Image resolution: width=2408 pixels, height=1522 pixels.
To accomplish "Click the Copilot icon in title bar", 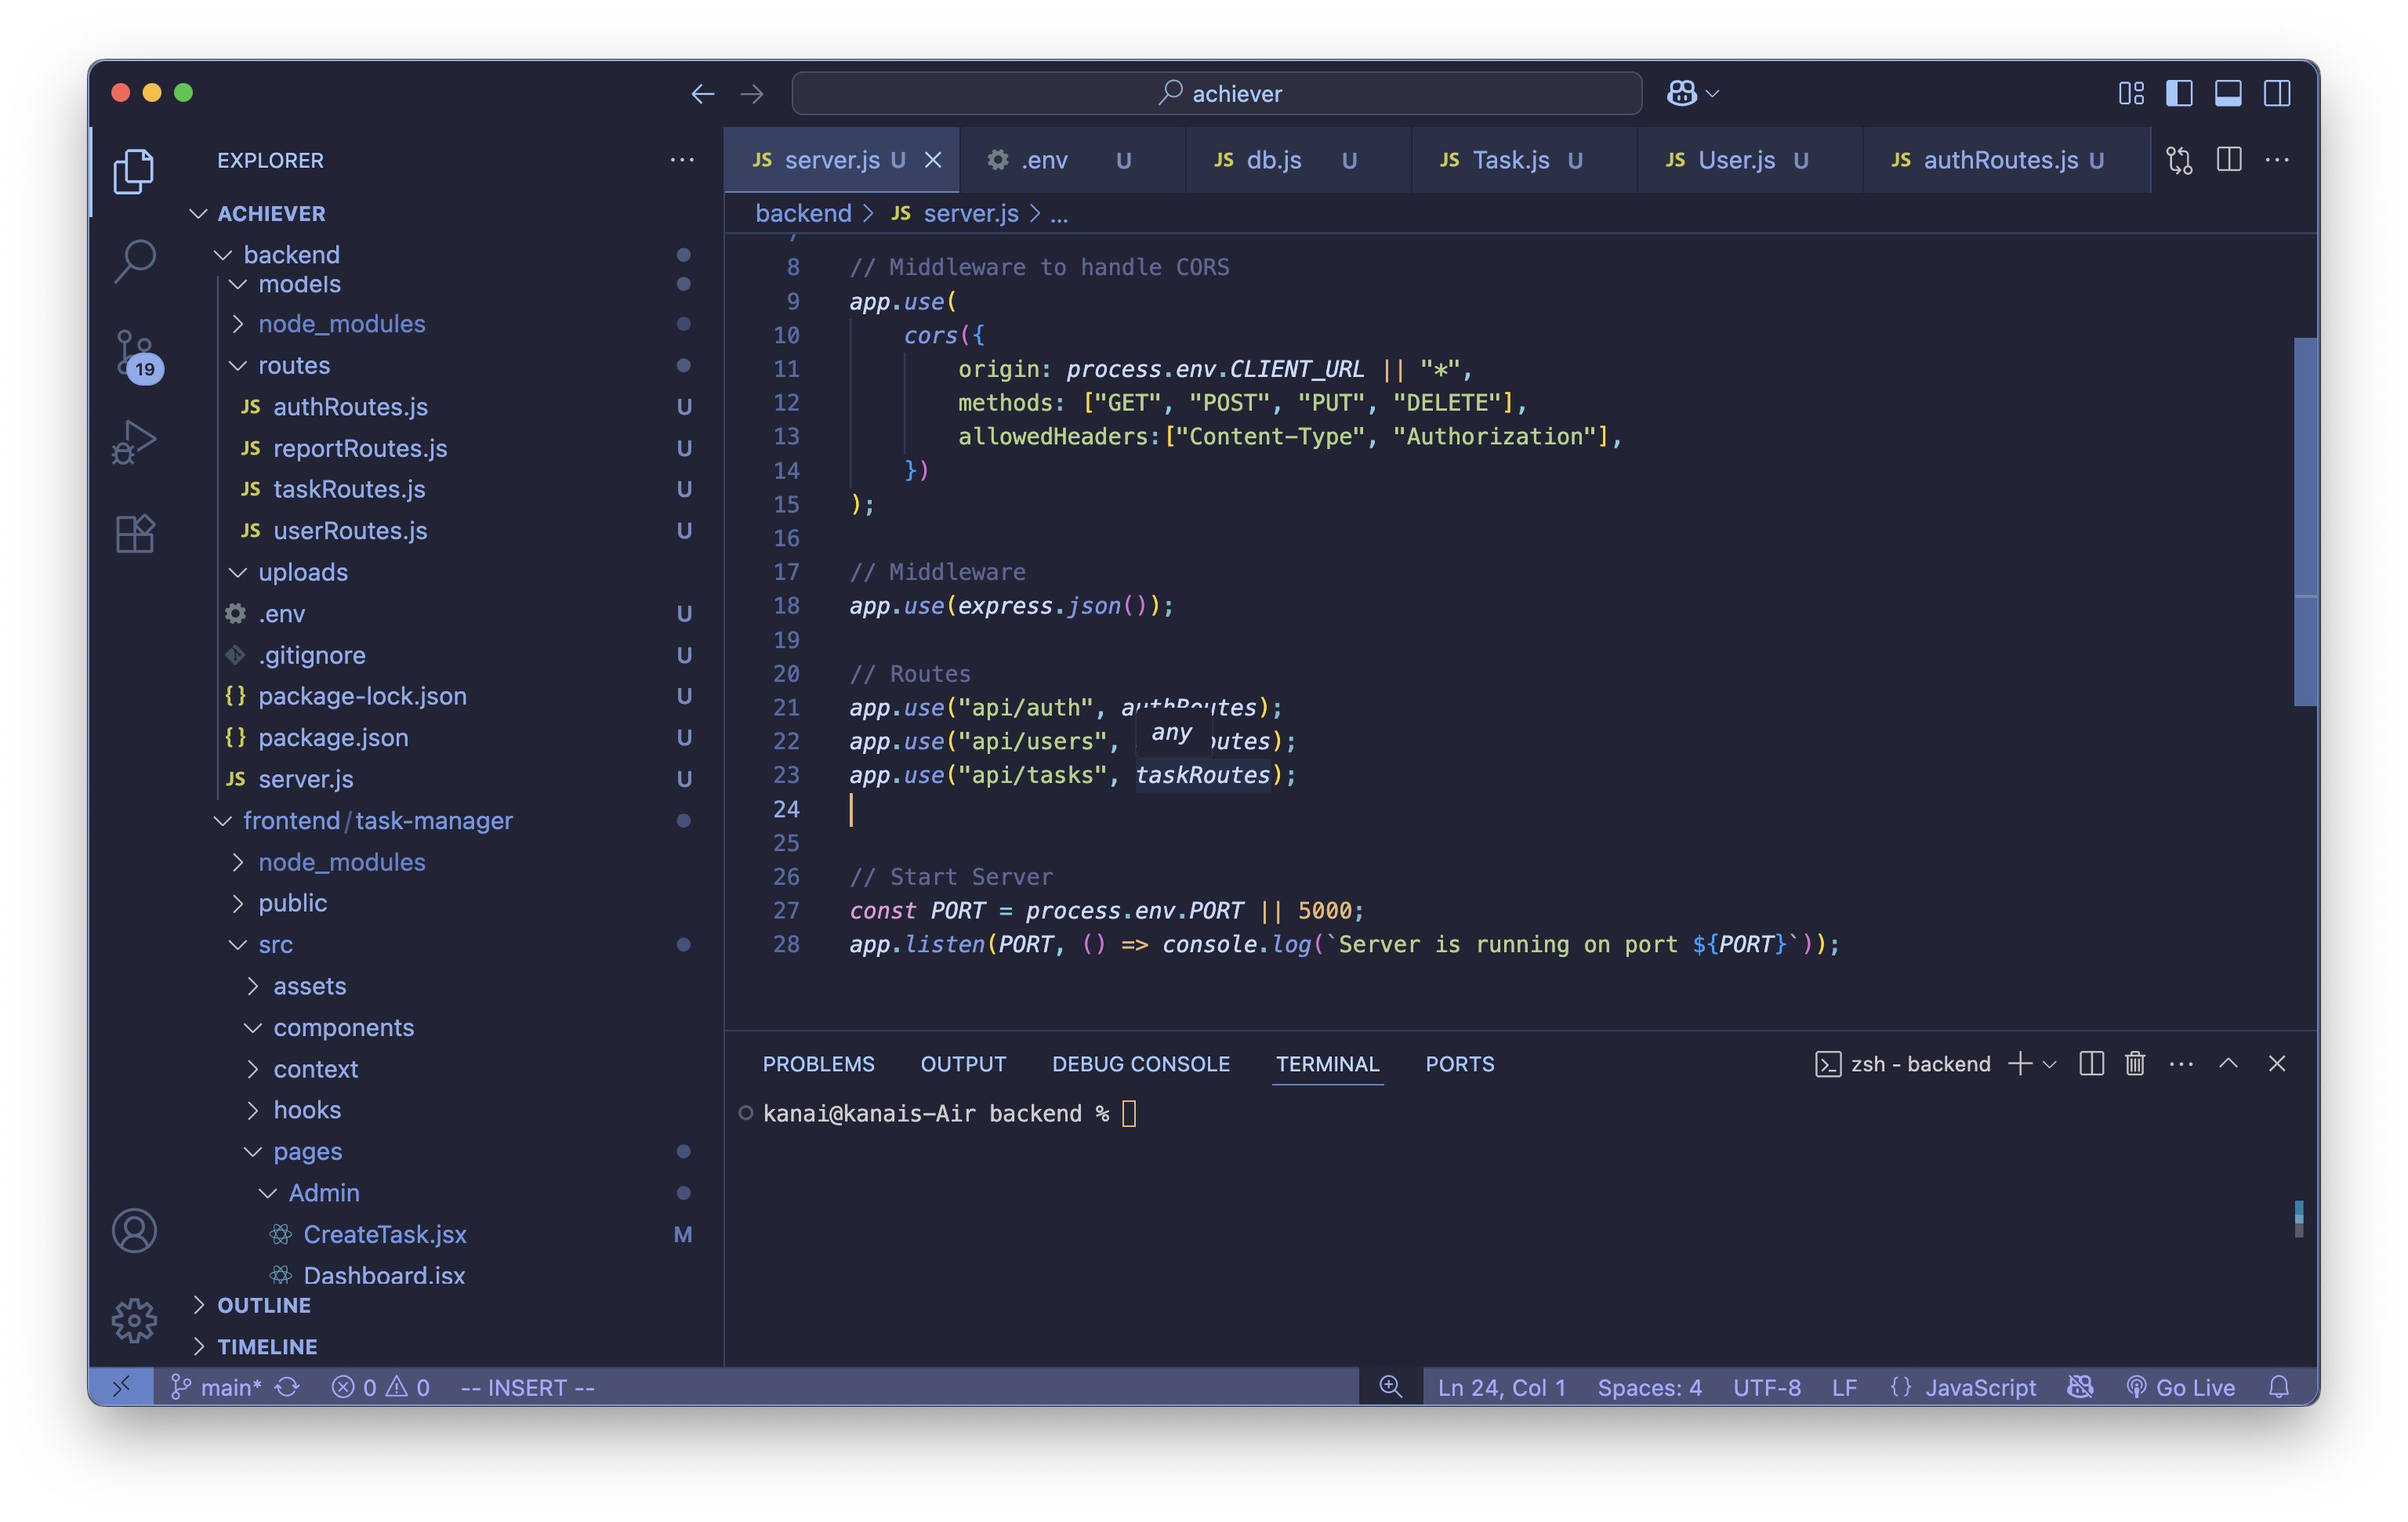I will point(1682,93).
